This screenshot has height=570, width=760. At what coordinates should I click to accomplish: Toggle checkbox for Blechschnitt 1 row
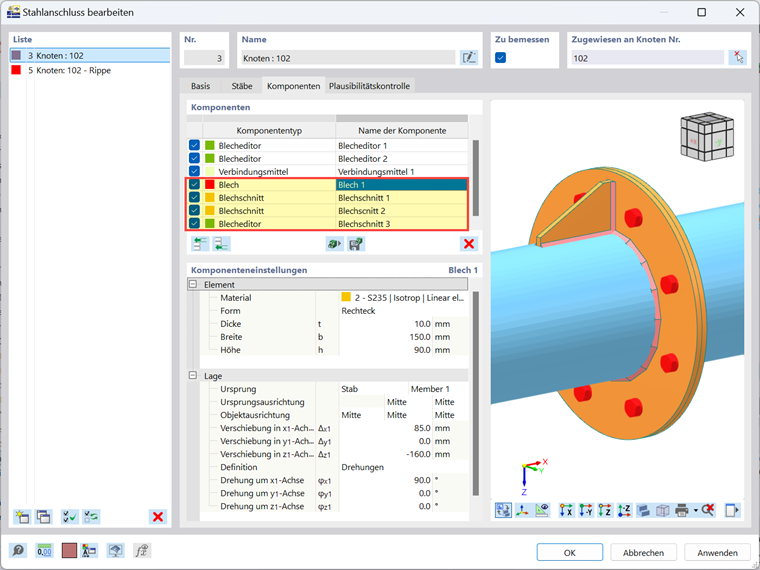click(194, 197)
